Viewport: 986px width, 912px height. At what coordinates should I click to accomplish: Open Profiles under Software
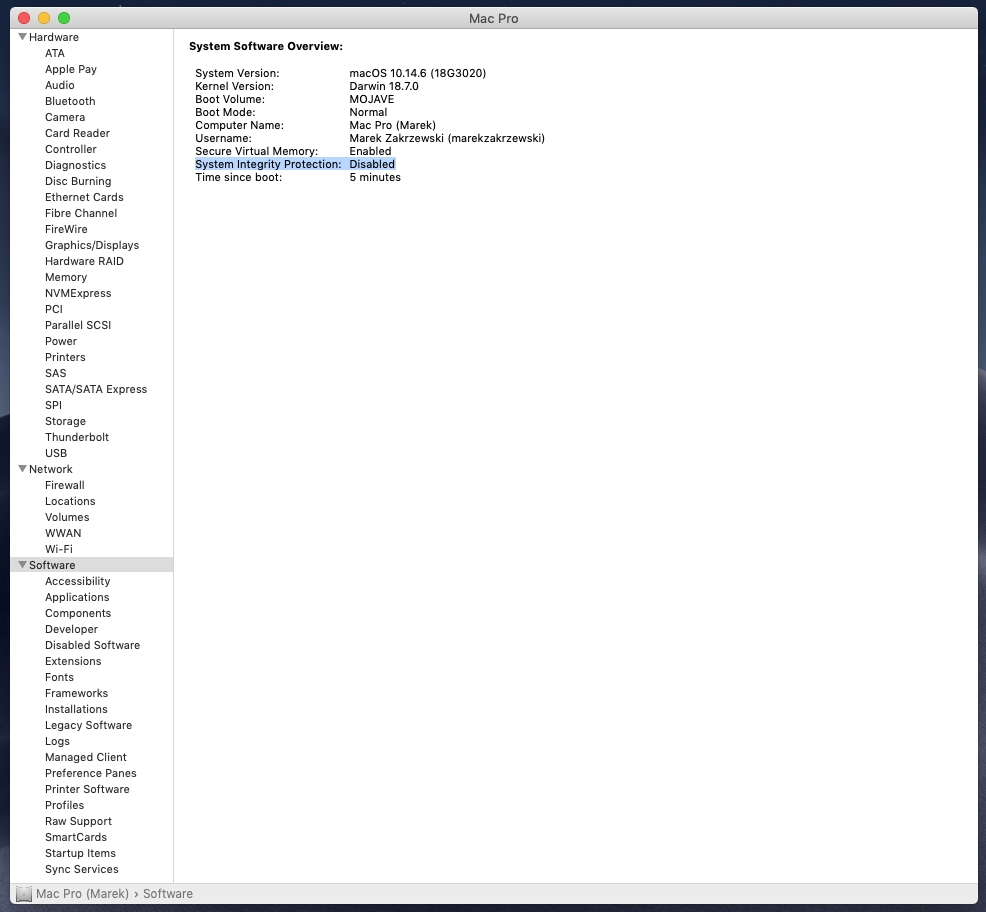coord(64,805)
